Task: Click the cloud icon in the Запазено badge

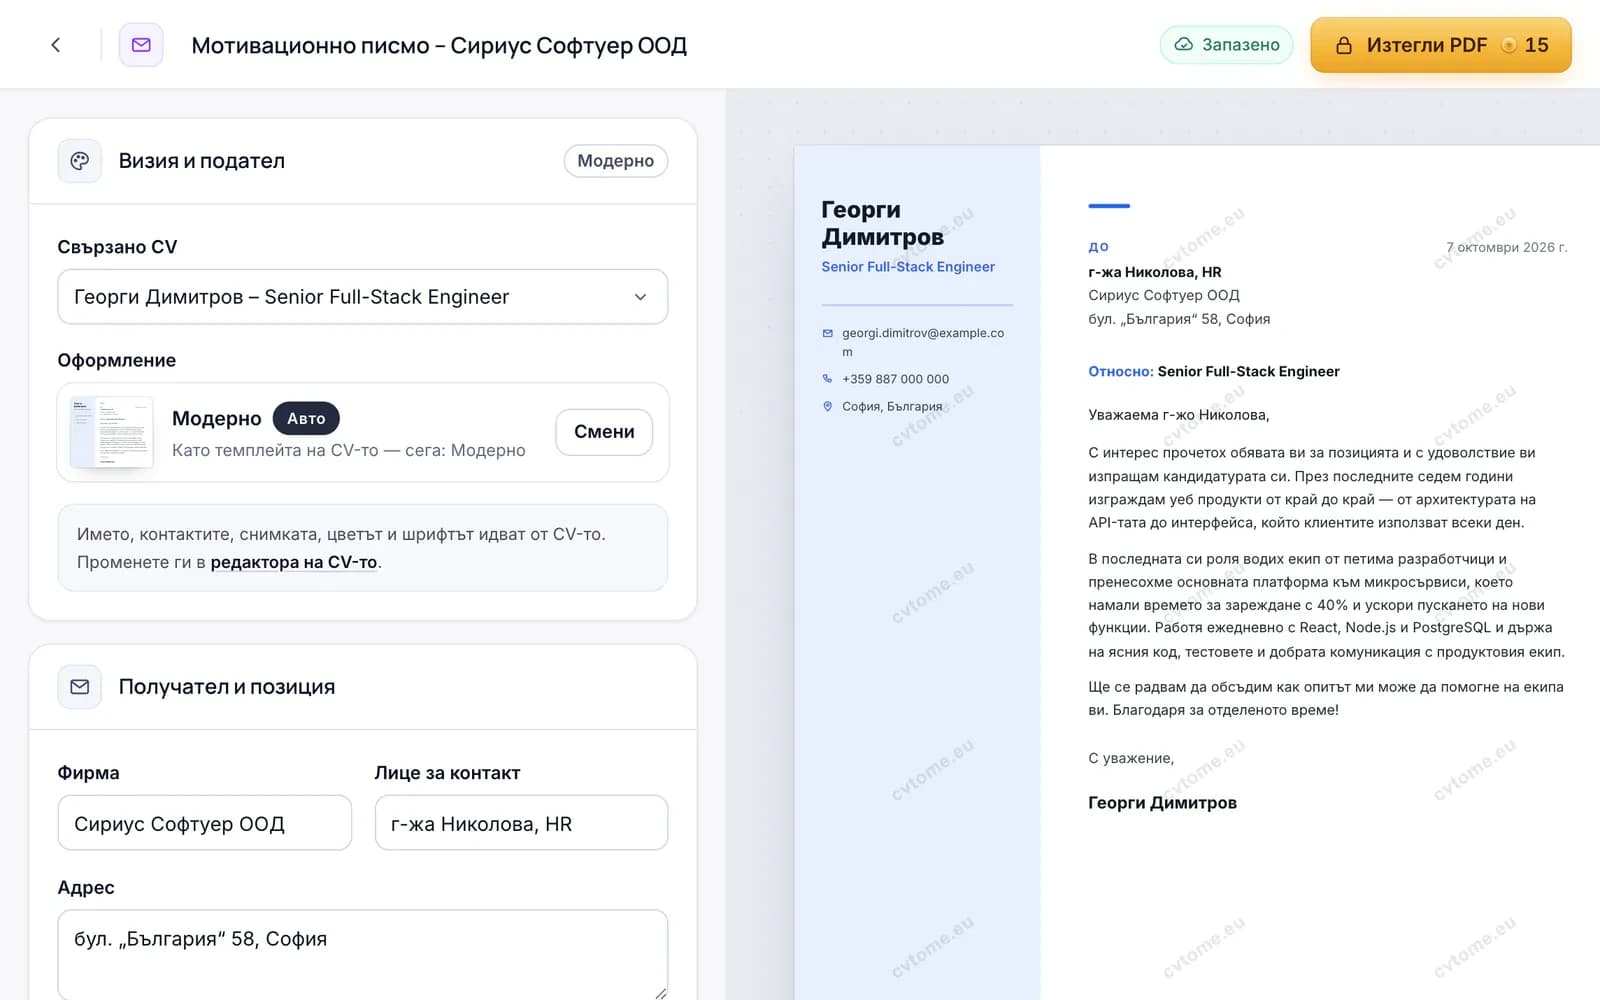Action: coord(1184,45)
